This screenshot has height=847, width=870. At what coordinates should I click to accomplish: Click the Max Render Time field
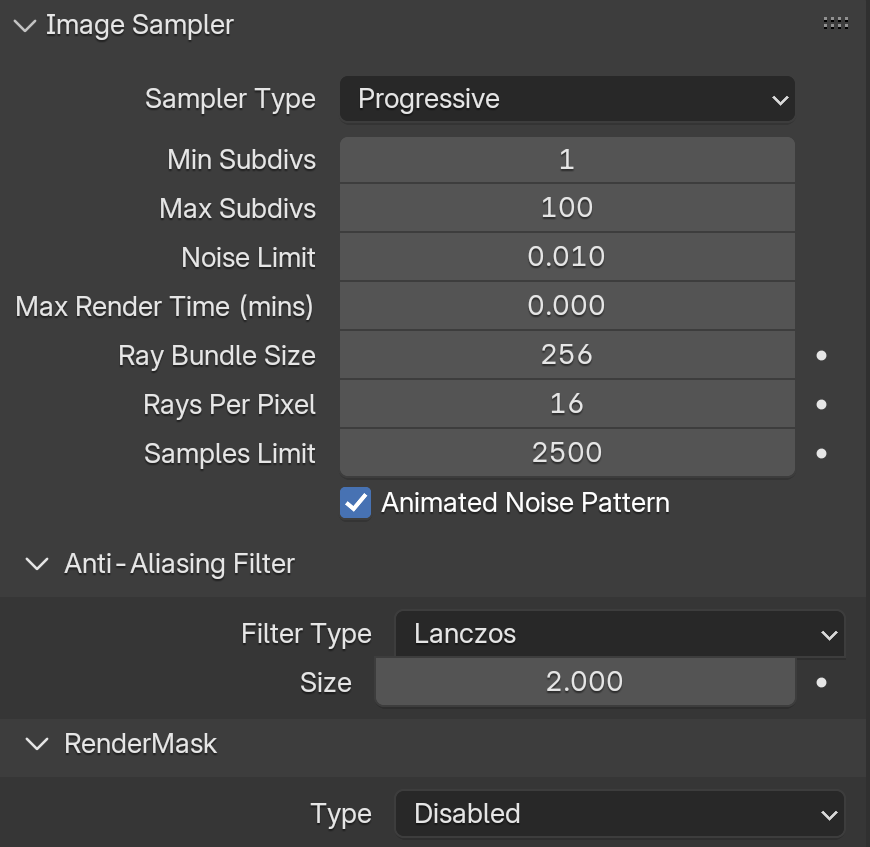tap(567, 306)
